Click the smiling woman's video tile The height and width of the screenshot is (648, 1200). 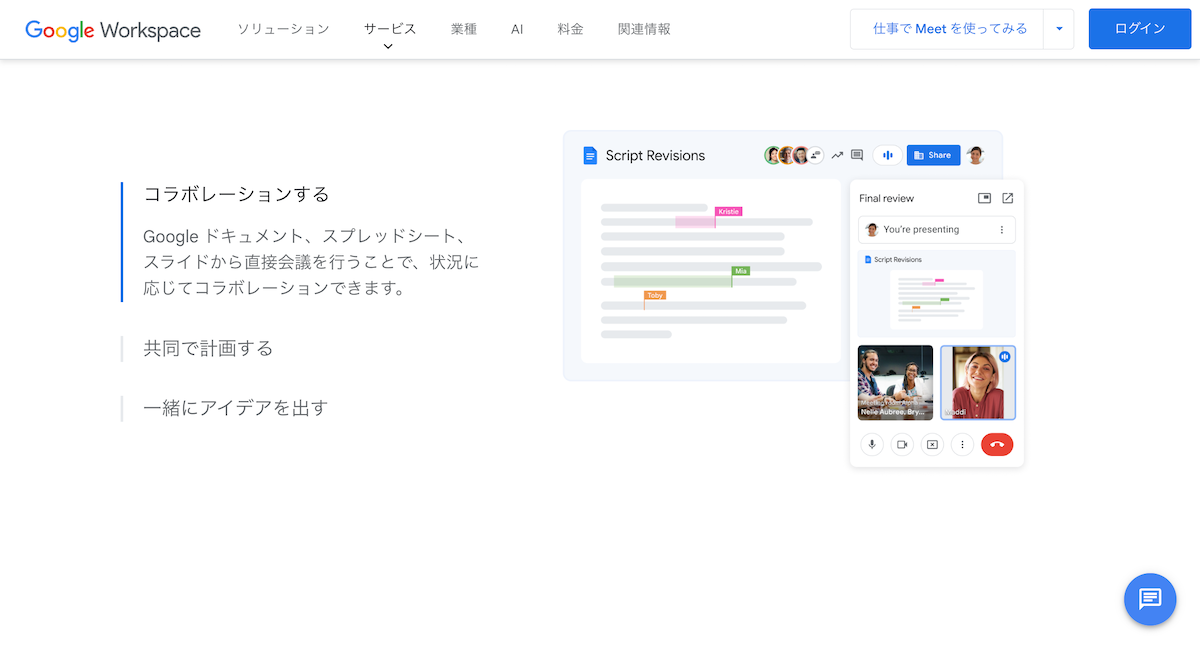pyautogui.click(x=978, y=383)
